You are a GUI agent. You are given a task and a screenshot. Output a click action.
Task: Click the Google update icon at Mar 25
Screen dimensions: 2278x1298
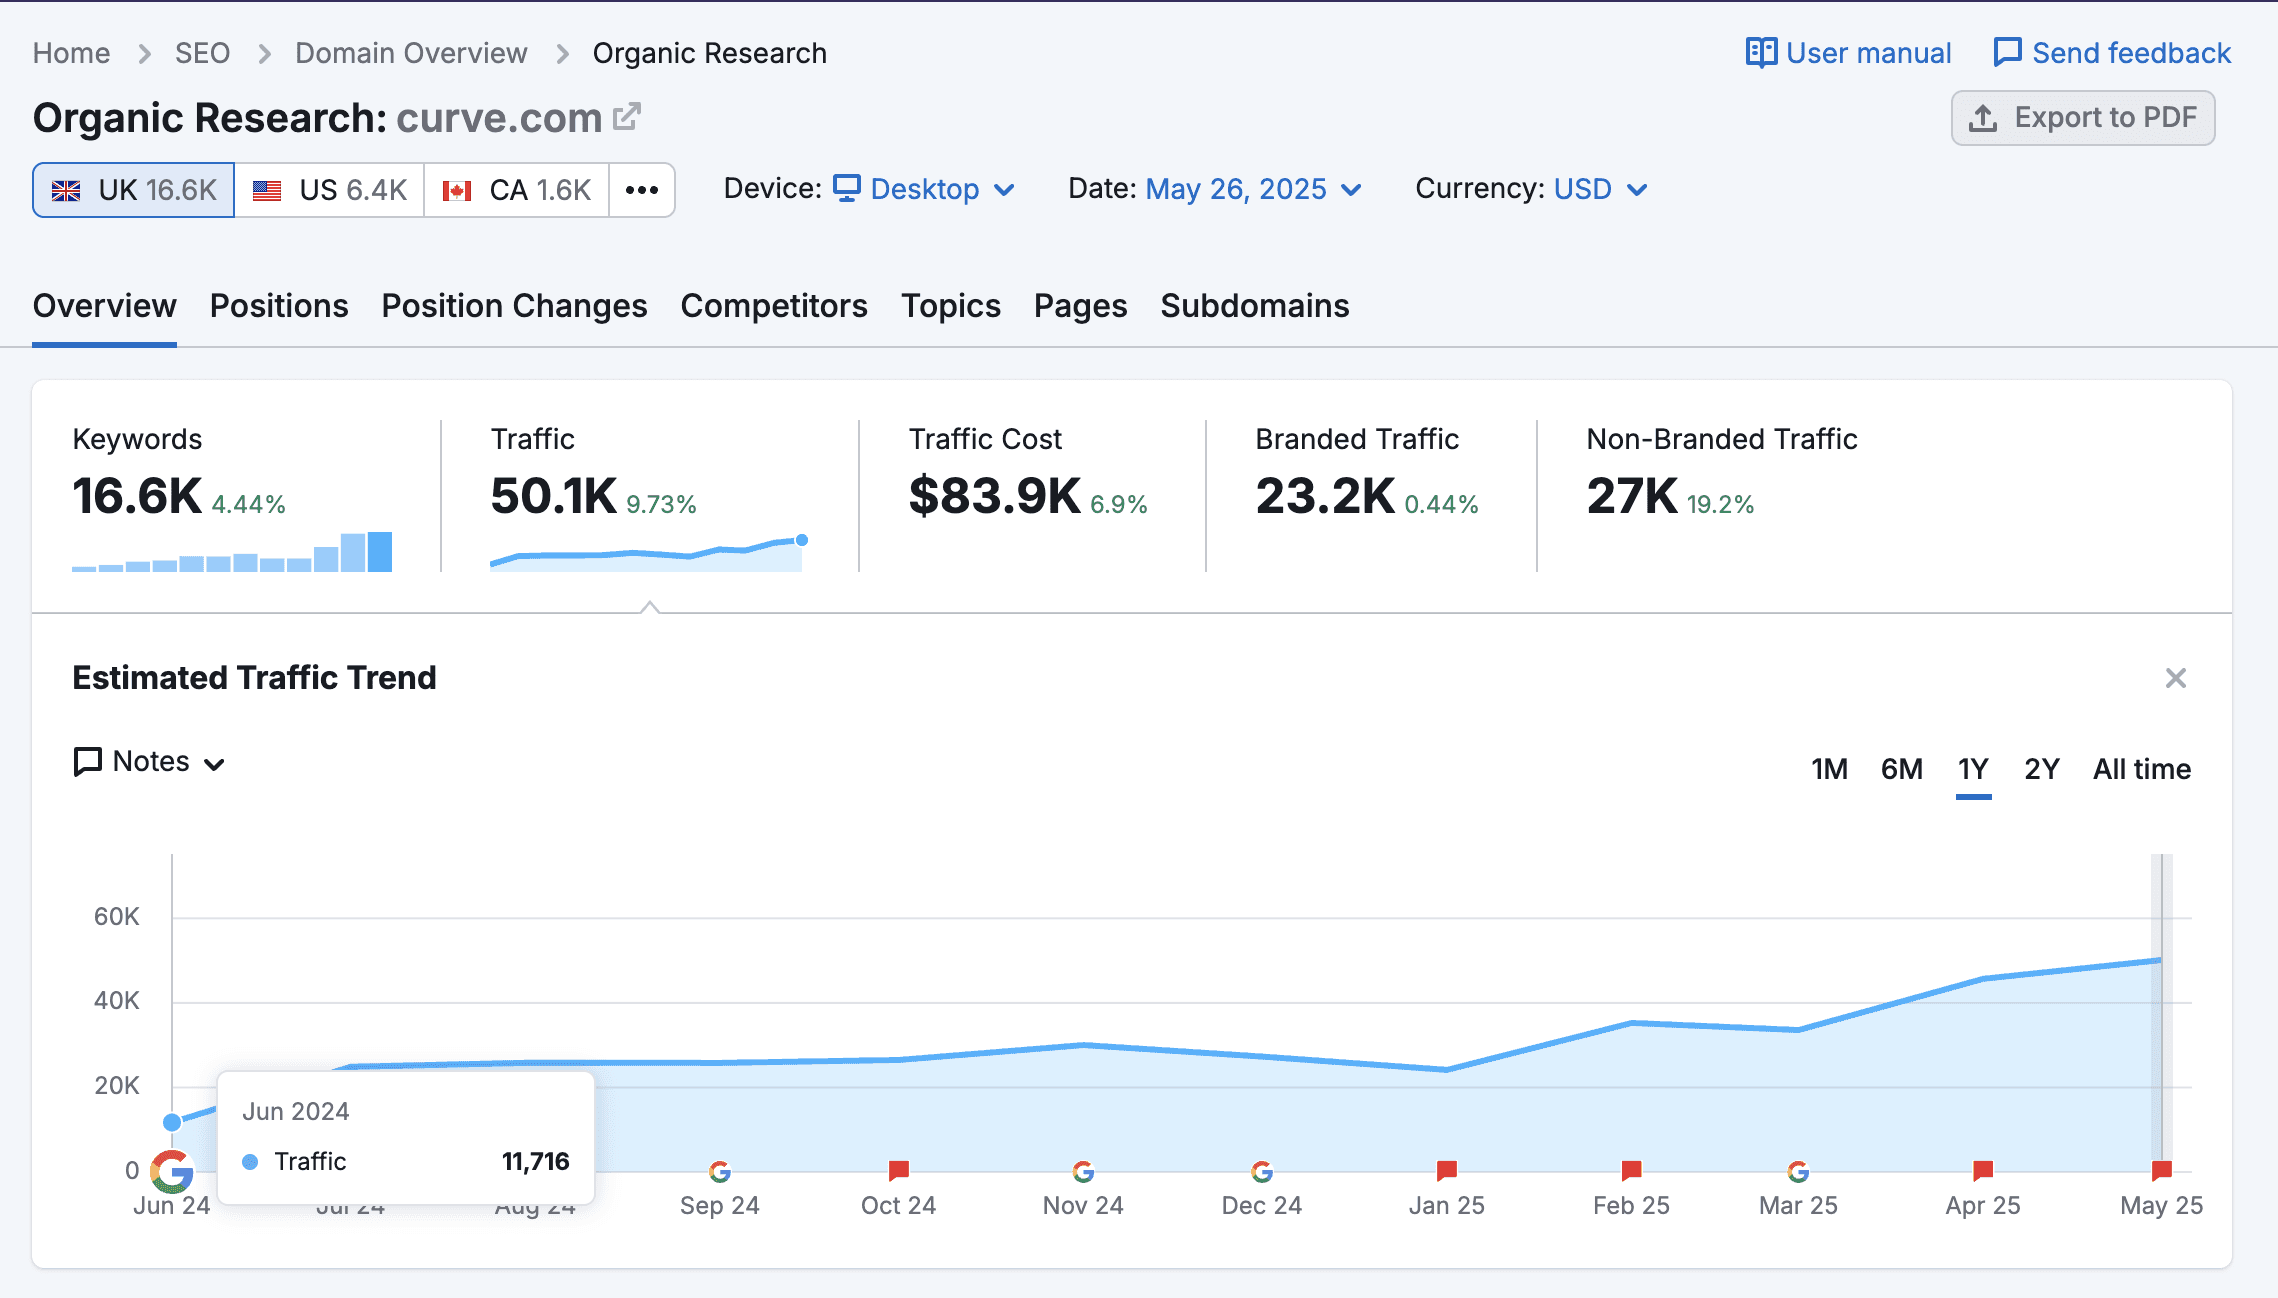[x=1798, y=1171]
